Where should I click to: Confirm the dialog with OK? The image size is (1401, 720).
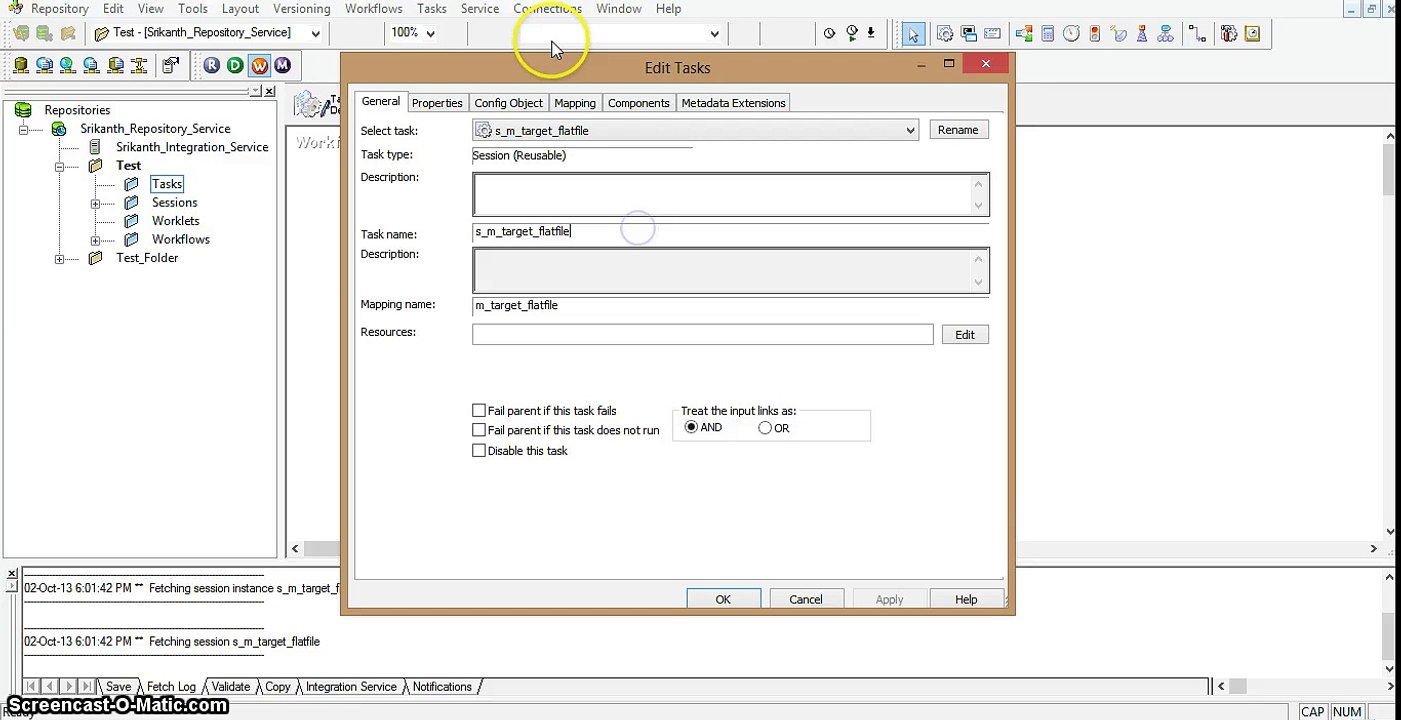pyautogui.click(x=723, y=599)
